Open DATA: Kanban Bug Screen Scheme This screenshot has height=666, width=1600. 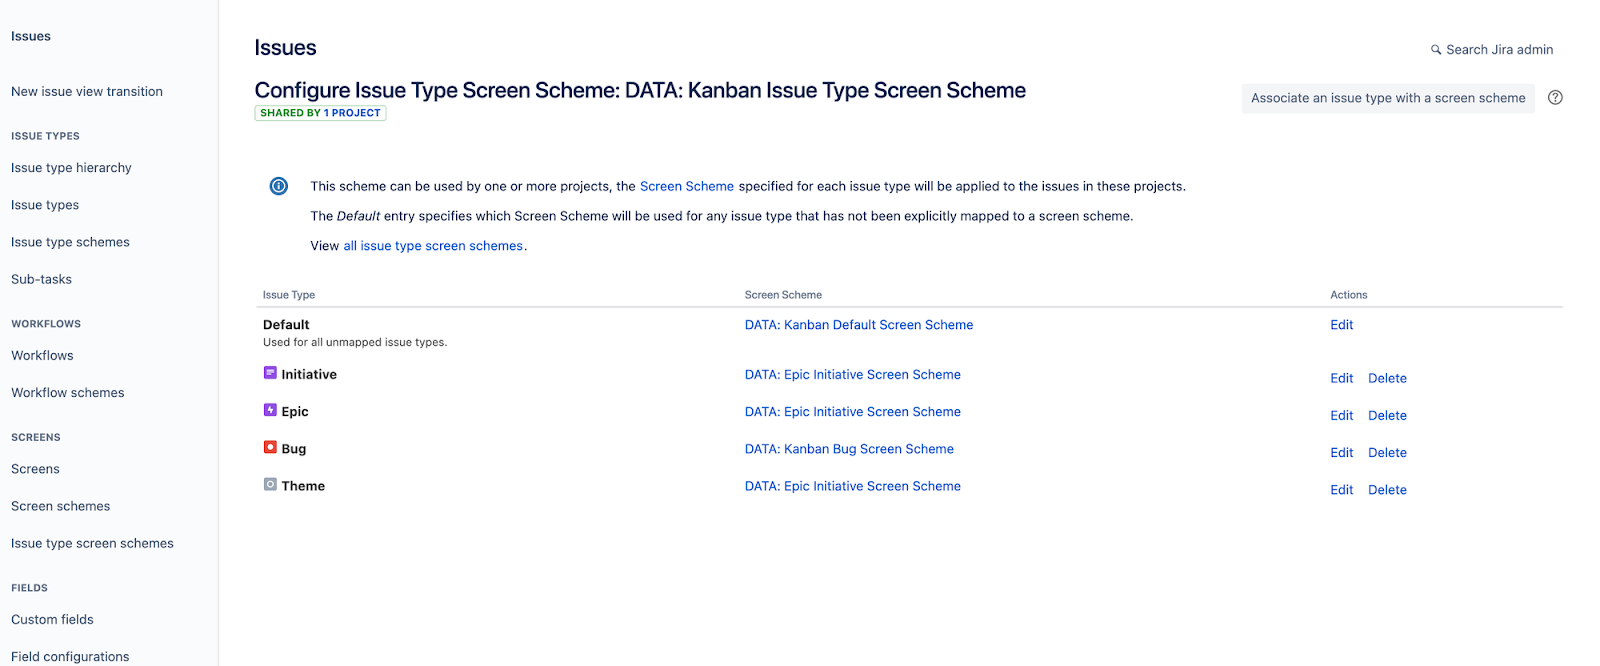pyautogui.click(x=848, y=448)
